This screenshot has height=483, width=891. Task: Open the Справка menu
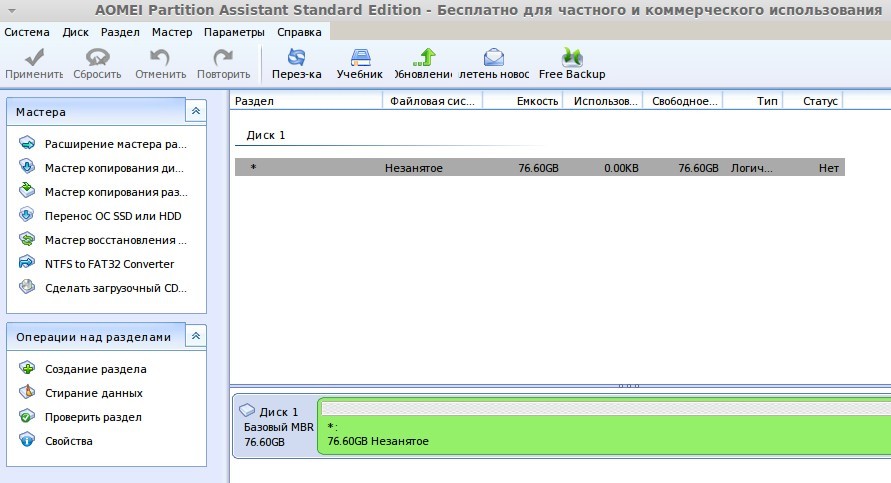pyautogui.click(x=299, y=32)
